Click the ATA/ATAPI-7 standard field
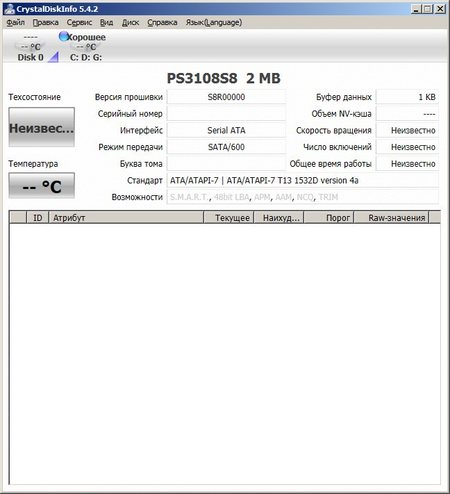This screenshot has height=494, width=450. point(303,180)
